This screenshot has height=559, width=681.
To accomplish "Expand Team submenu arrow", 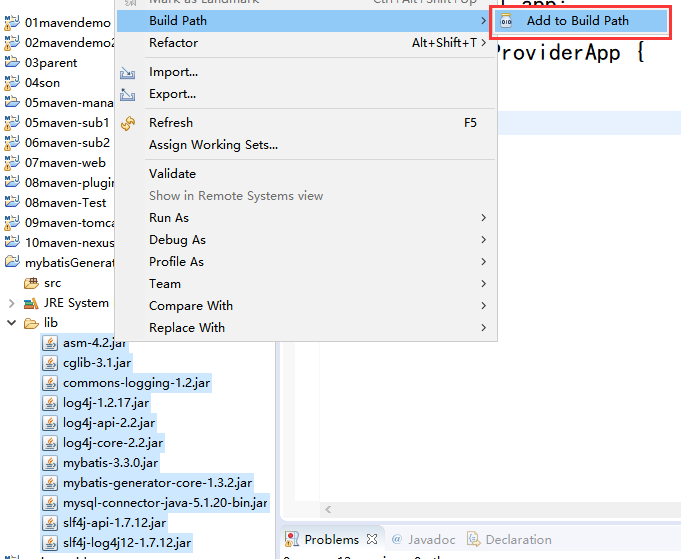I will coord(483,284).
